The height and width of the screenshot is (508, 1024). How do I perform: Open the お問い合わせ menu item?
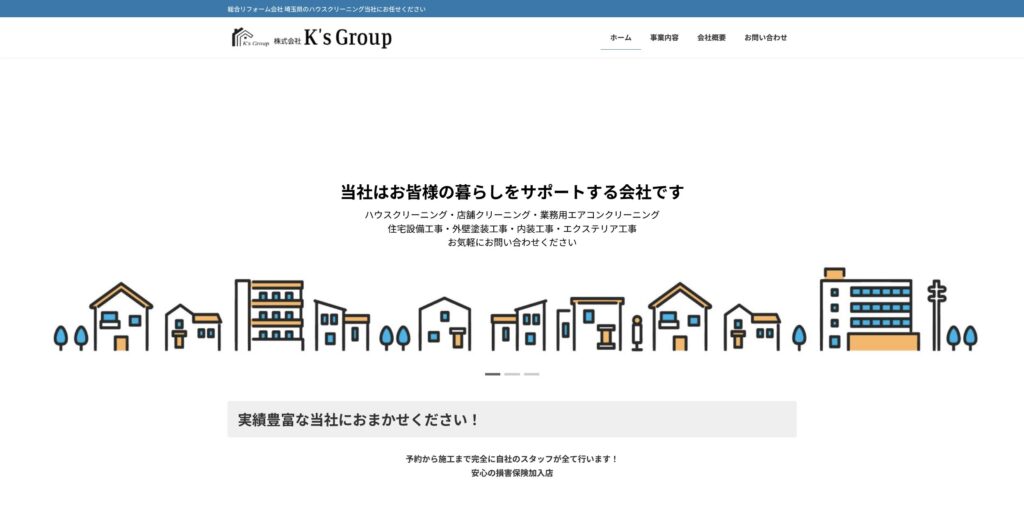765,38
